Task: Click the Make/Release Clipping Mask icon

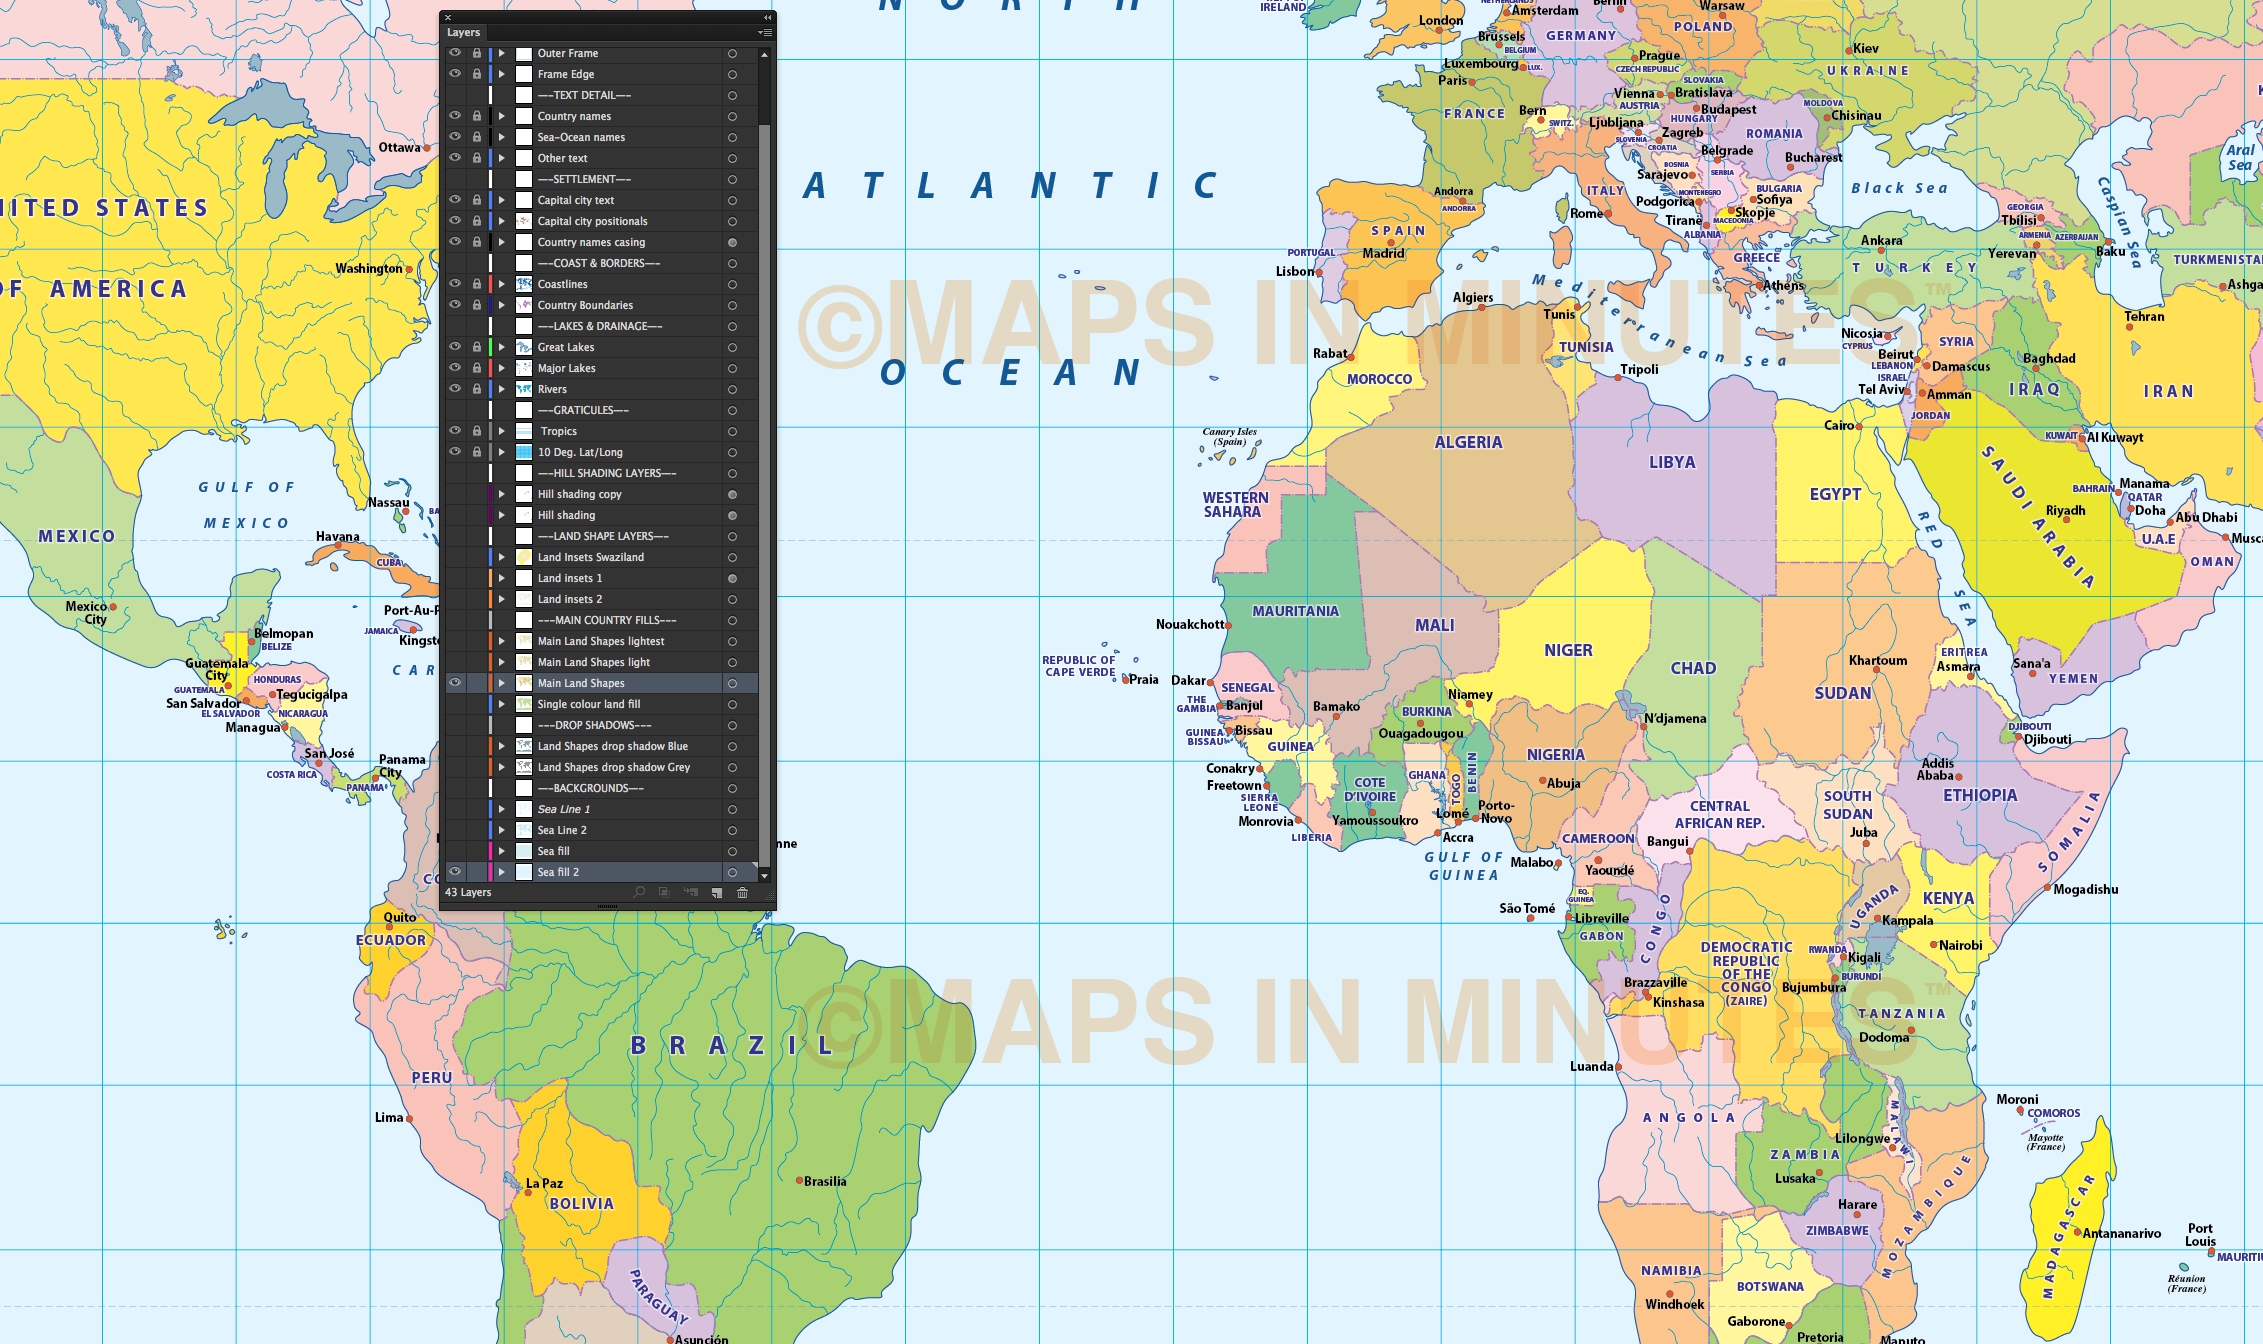Action: click(x=664, y=891)
